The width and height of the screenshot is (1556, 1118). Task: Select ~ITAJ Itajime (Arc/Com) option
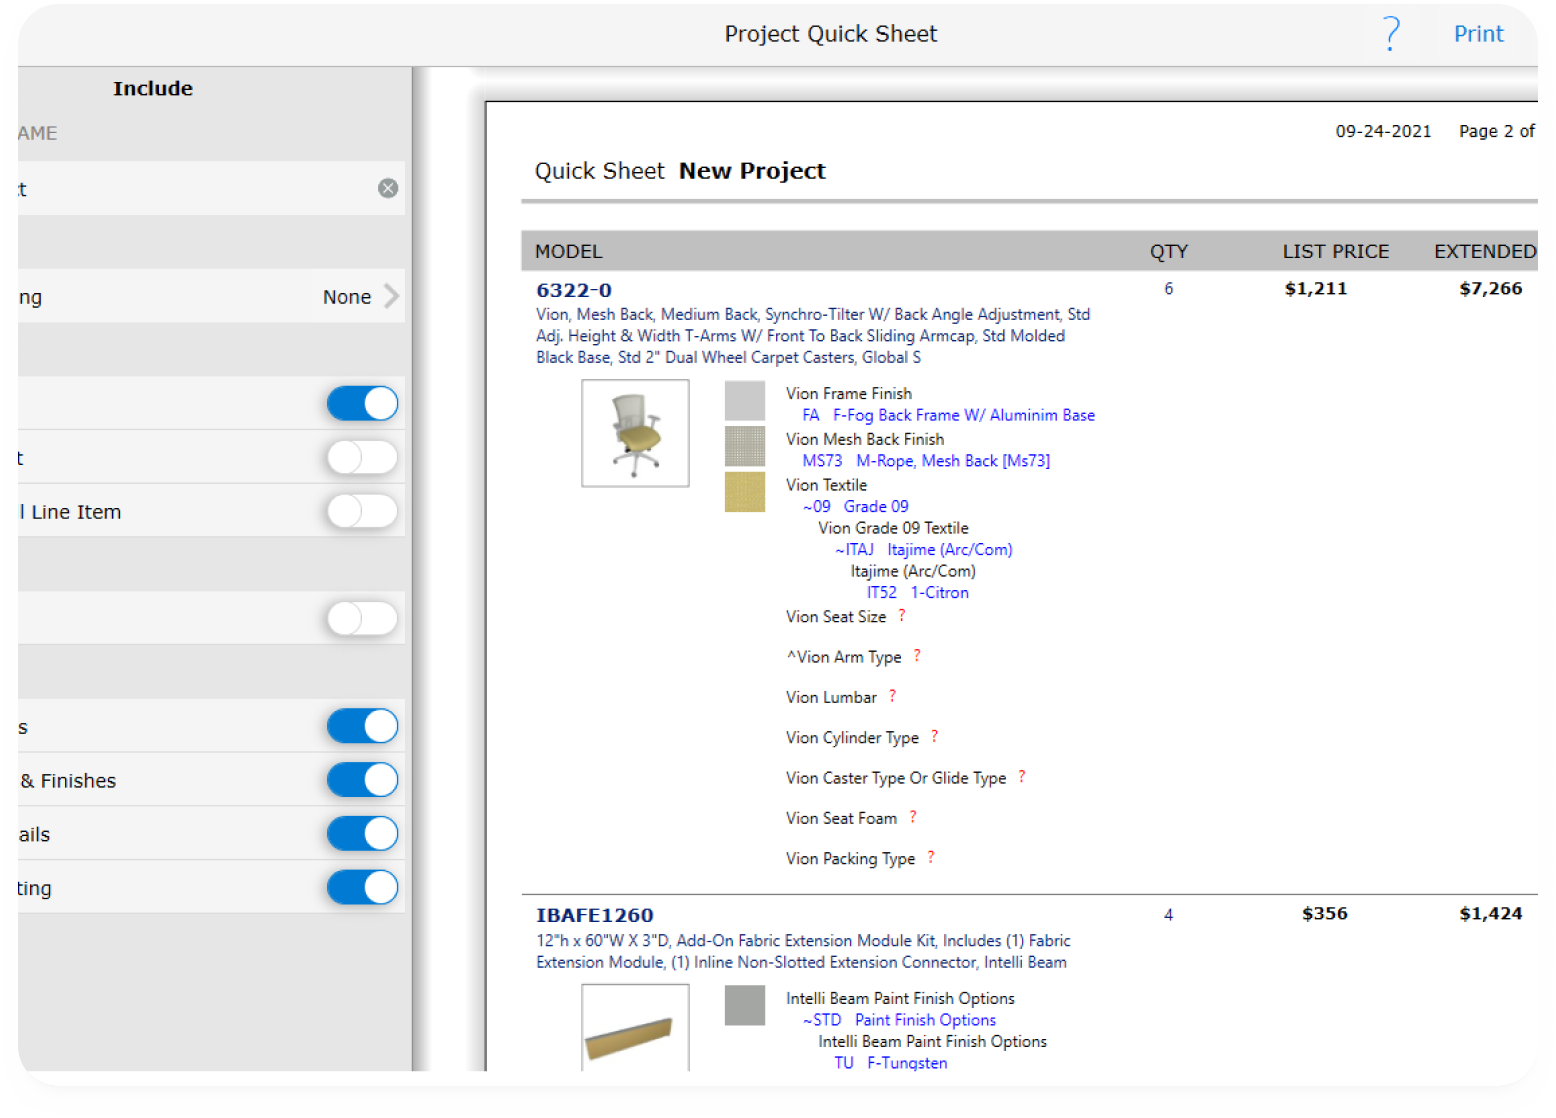[x=924, y=550]
